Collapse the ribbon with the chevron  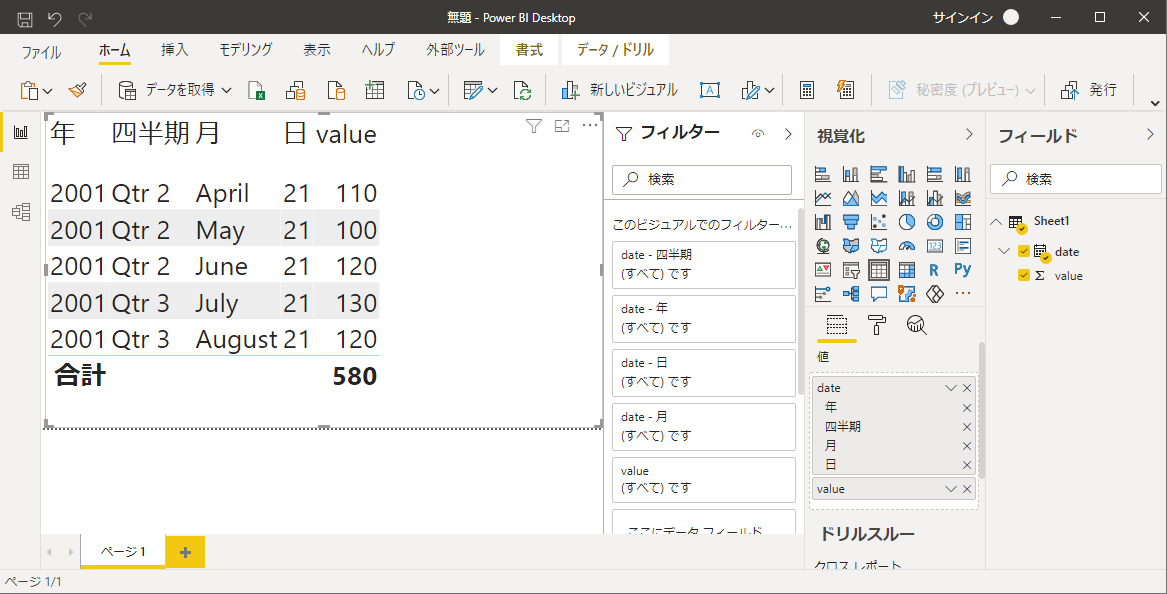click(x=1155, y=103)
